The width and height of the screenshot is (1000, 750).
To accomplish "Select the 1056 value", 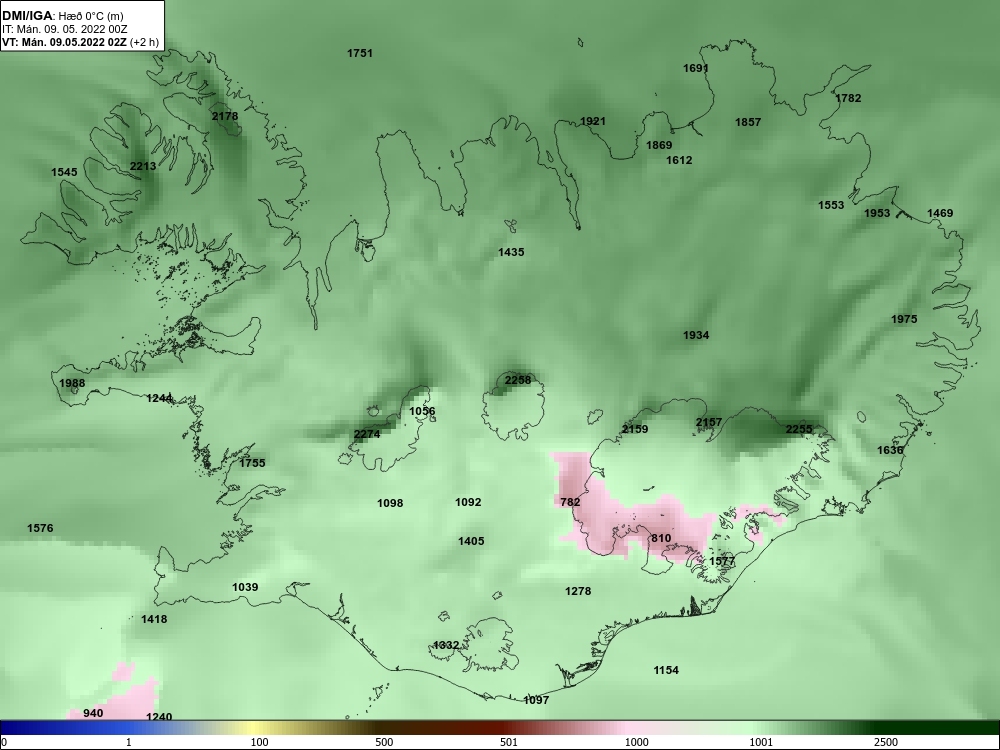I will [422, 411].
